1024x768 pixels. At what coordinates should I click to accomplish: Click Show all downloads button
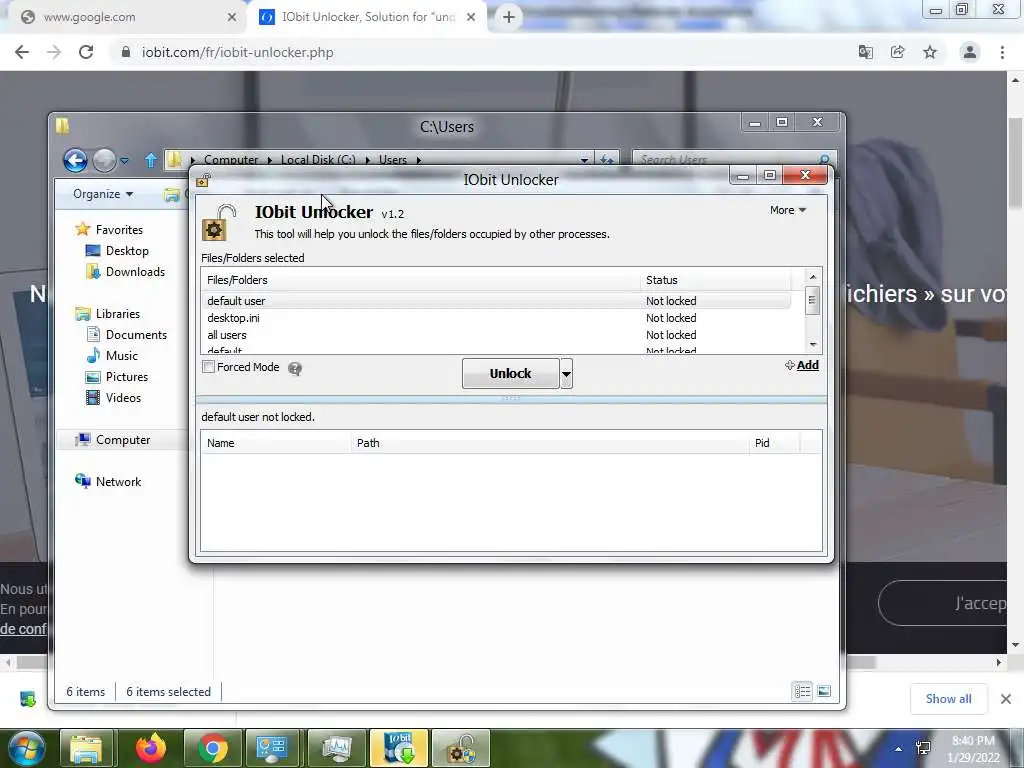tap(948, 699)
